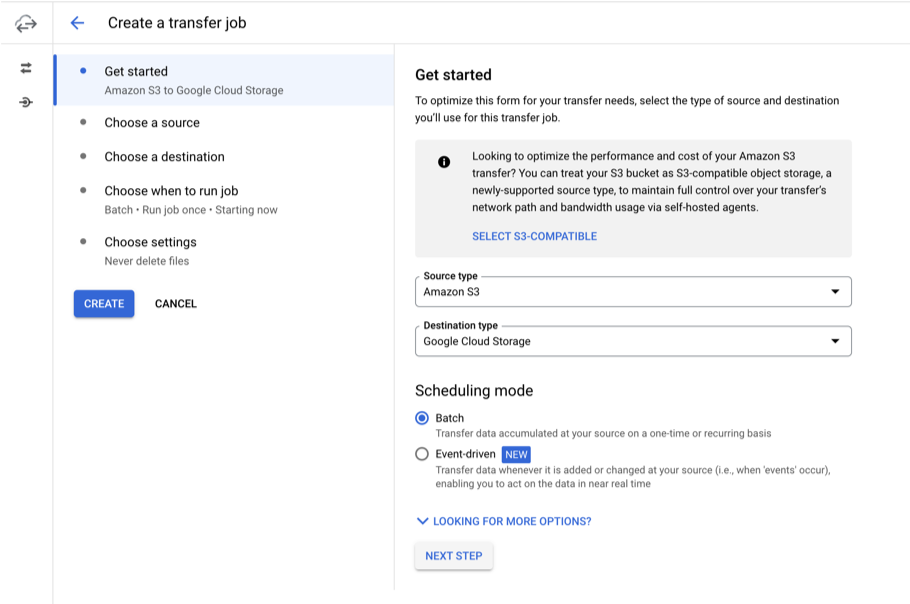910x604 pixels.
Task: Click the NEW badge beside Event-driven
Action: tap(516, 454)
